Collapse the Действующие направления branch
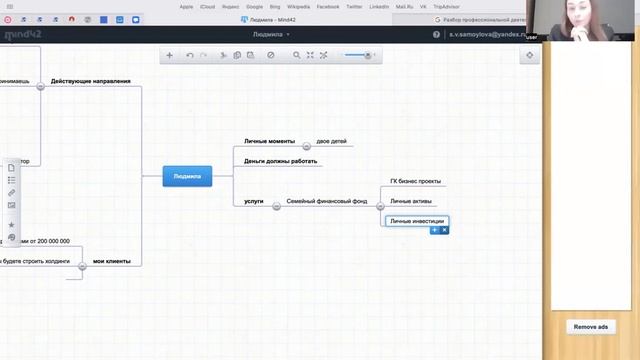Image resolution: width=640 pixels, height=360 pixels. [40, 86]
